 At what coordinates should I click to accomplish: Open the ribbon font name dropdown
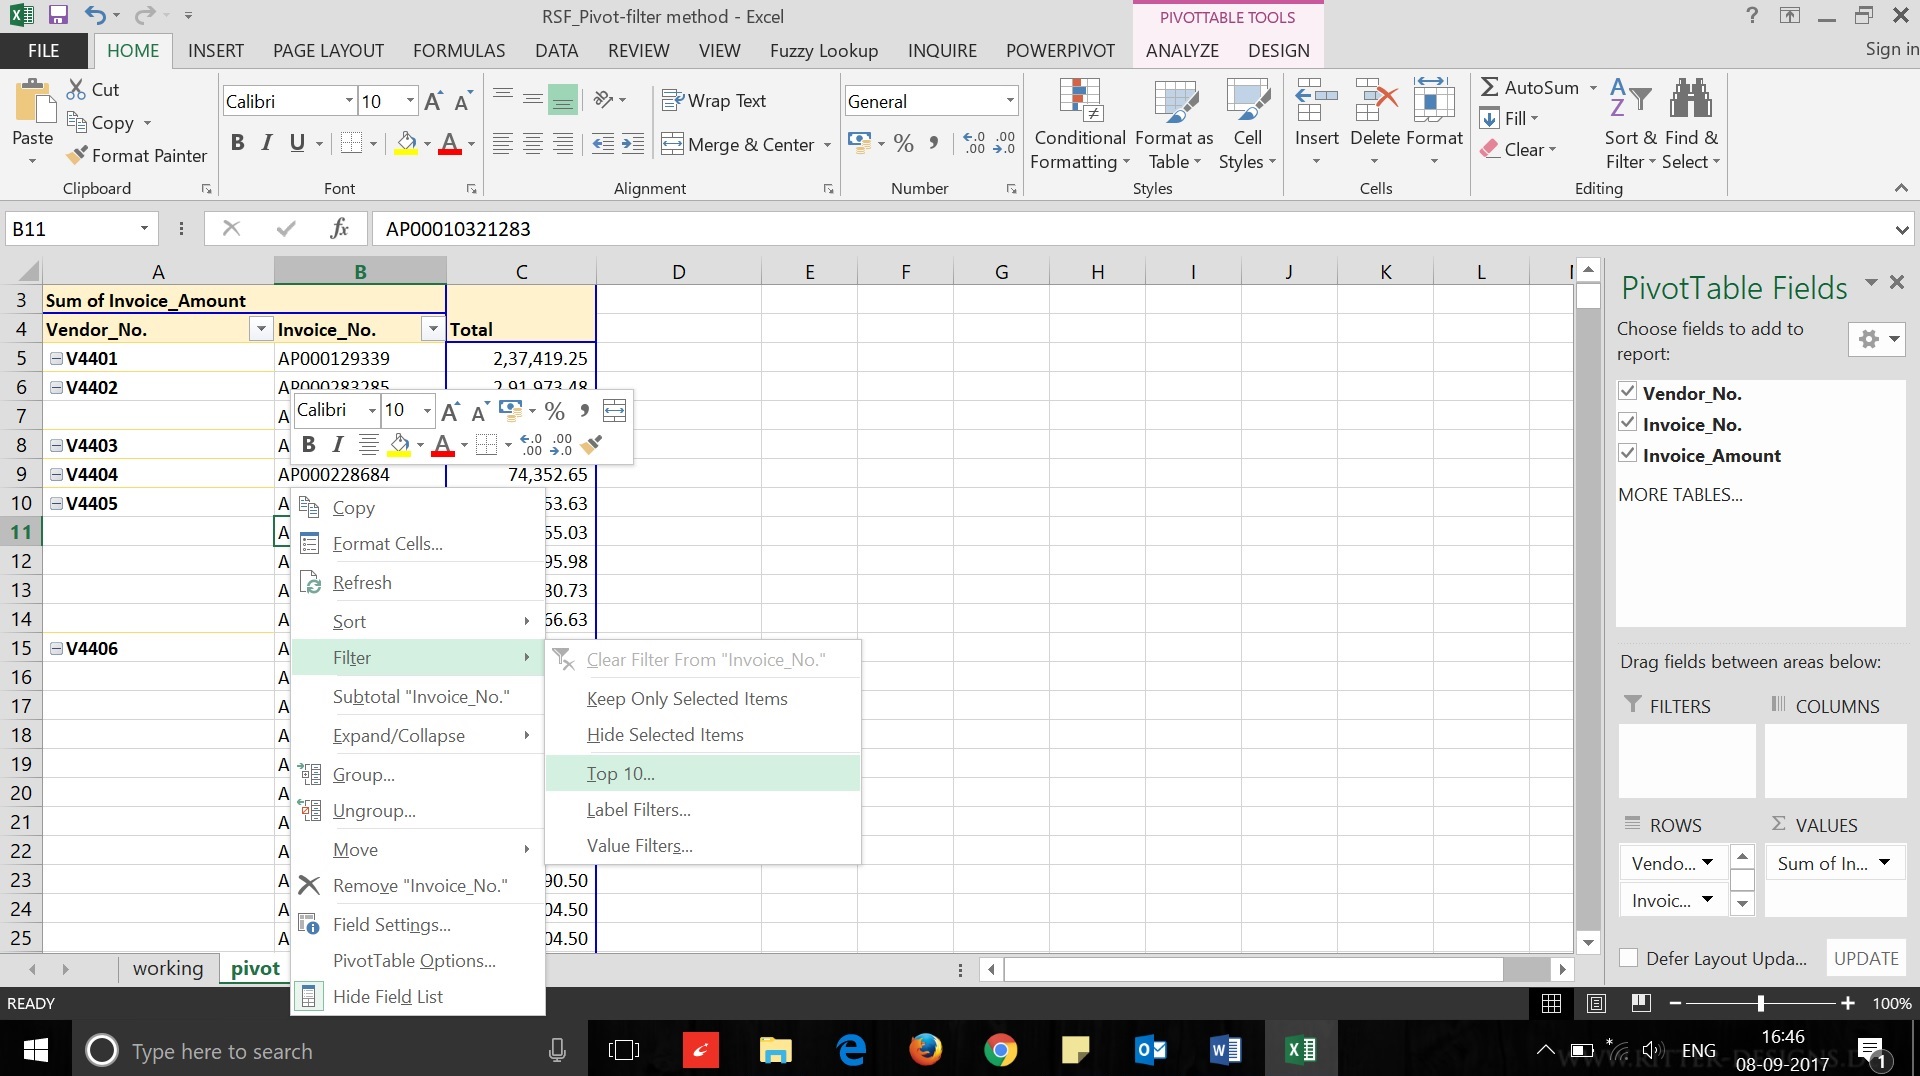click(349, 101)
